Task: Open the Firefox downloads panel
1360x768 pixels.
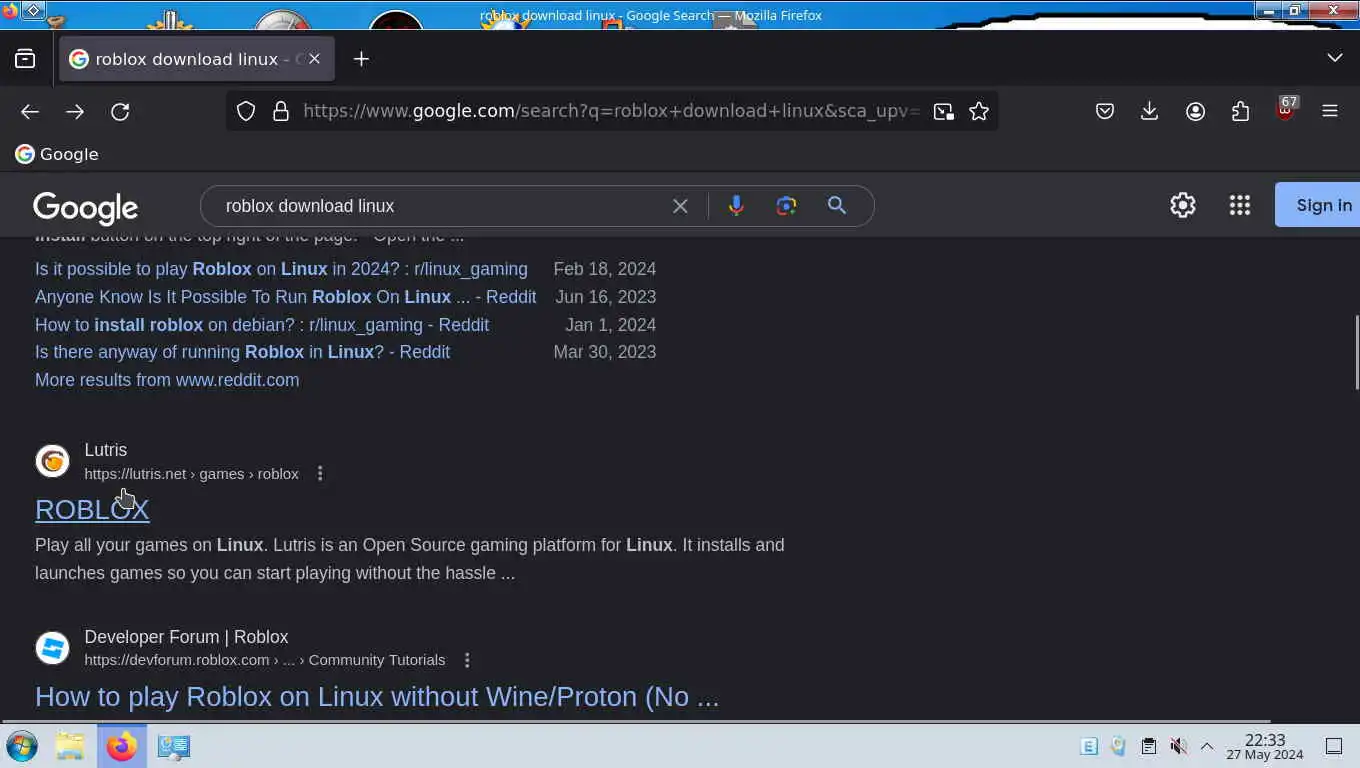Action: (x=1150, y=111)
